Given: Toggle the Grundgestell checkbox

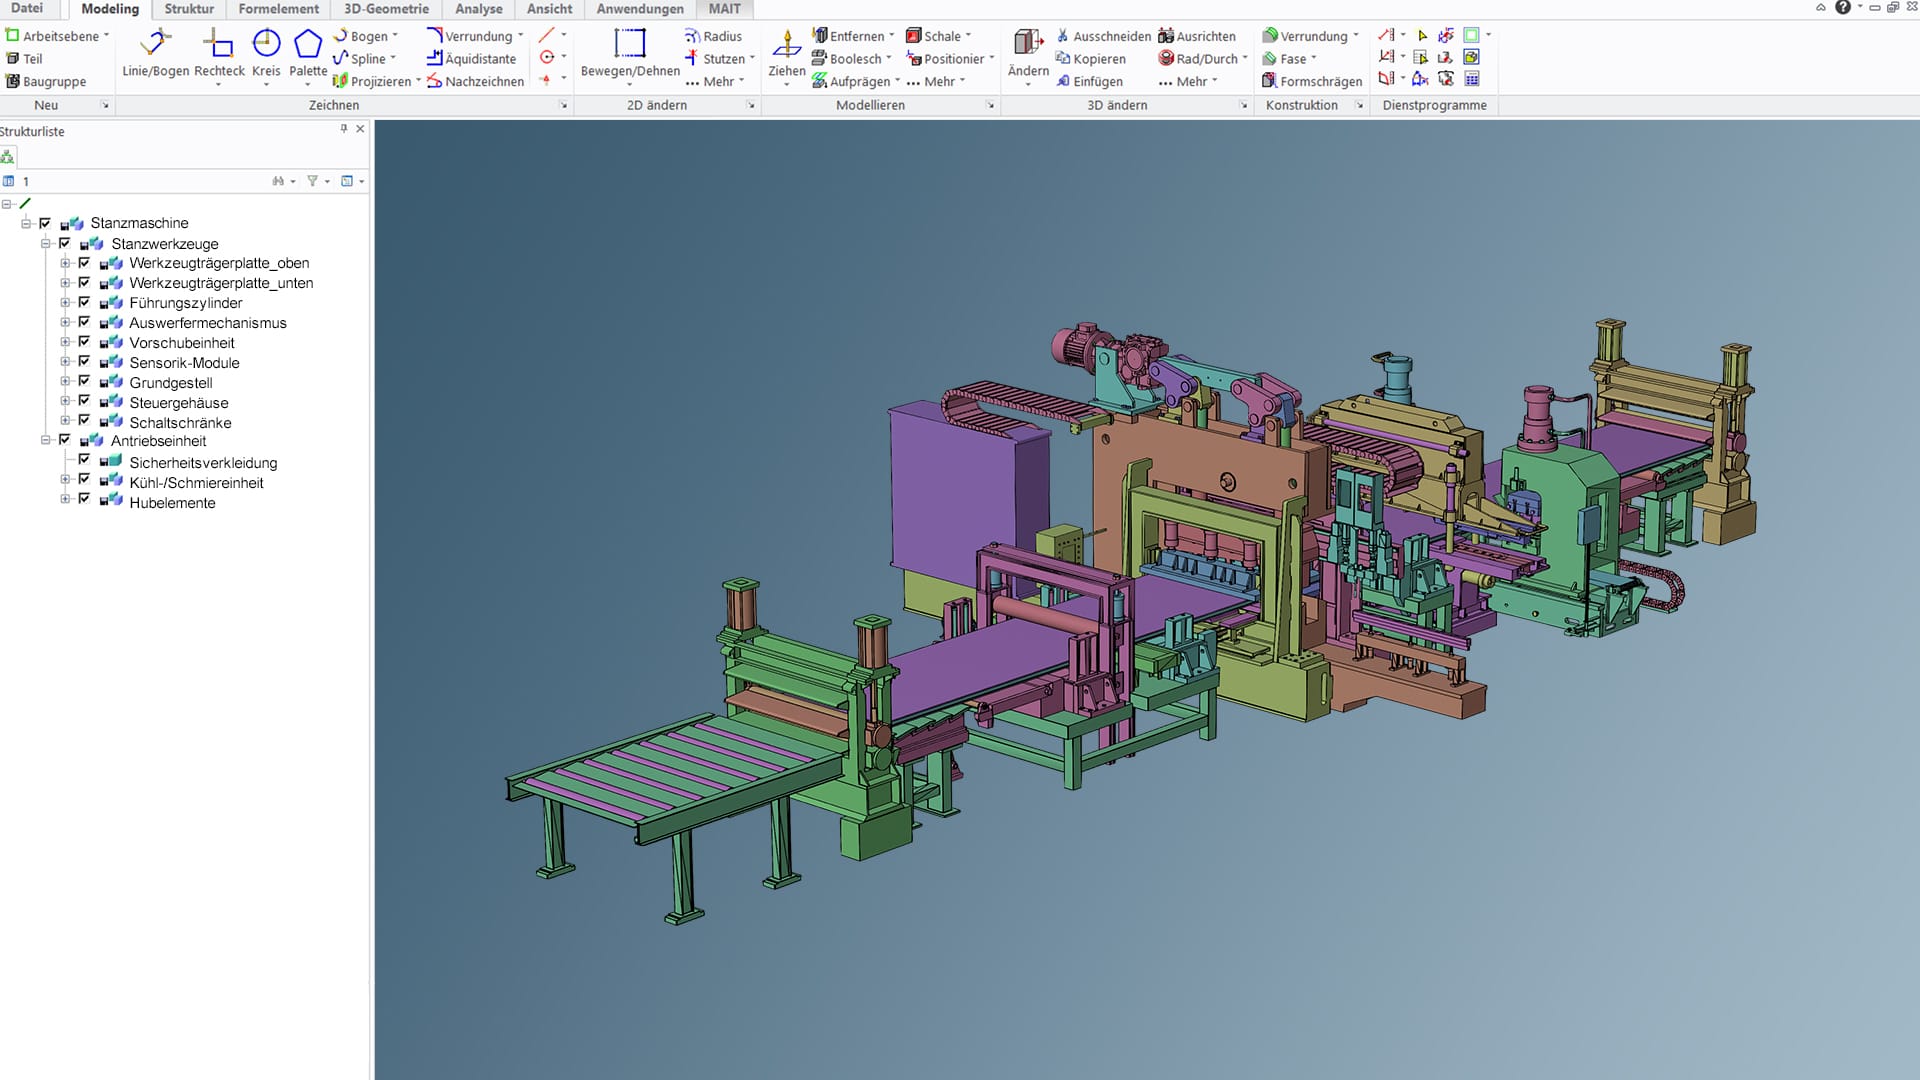Looking at the screenshot, I should 84,381.
